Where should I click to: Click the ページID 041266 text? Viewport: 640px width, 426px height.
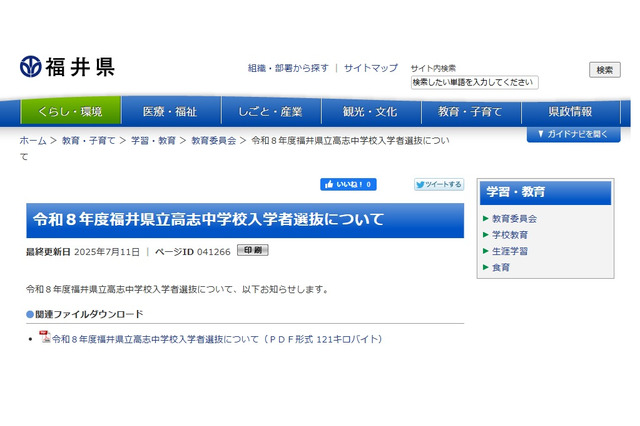(x=193, y=252)
